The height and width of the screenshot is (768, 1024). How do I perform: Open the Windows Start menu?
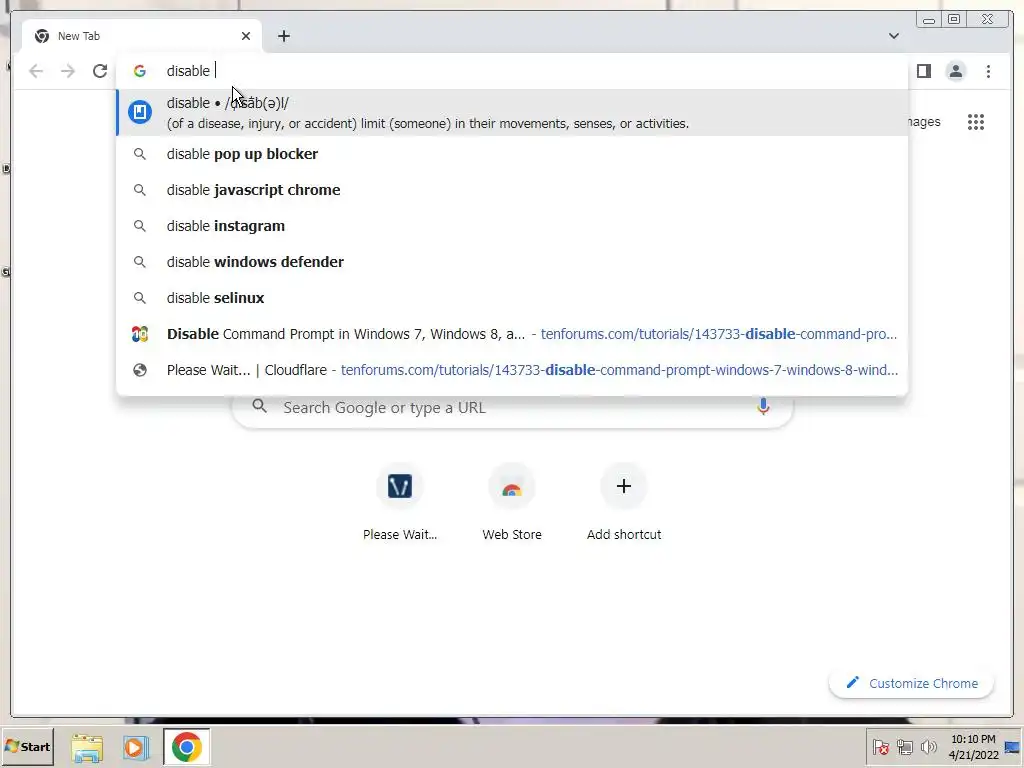(27, 746)
